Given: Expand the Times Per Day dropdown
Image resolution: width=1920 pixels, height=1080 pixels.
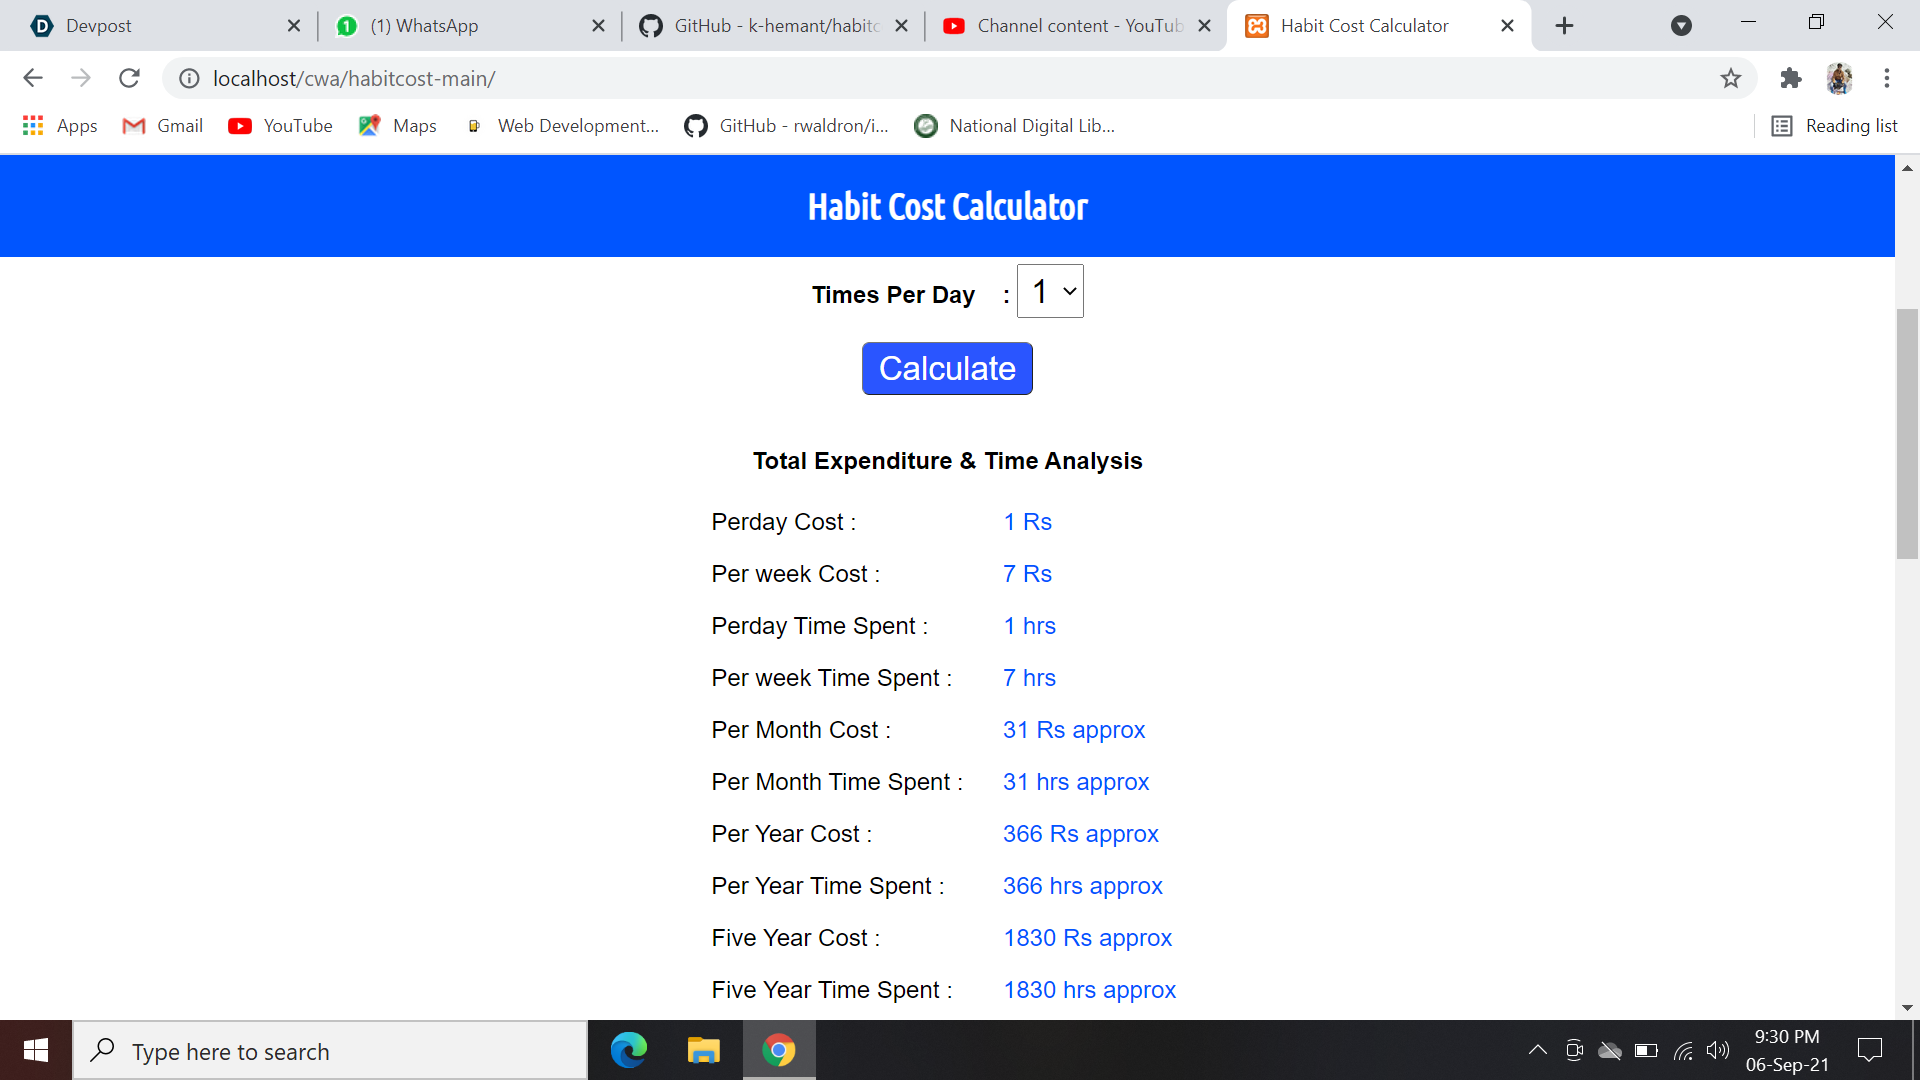Looking at the screenshot, I should coord(1050,291).
